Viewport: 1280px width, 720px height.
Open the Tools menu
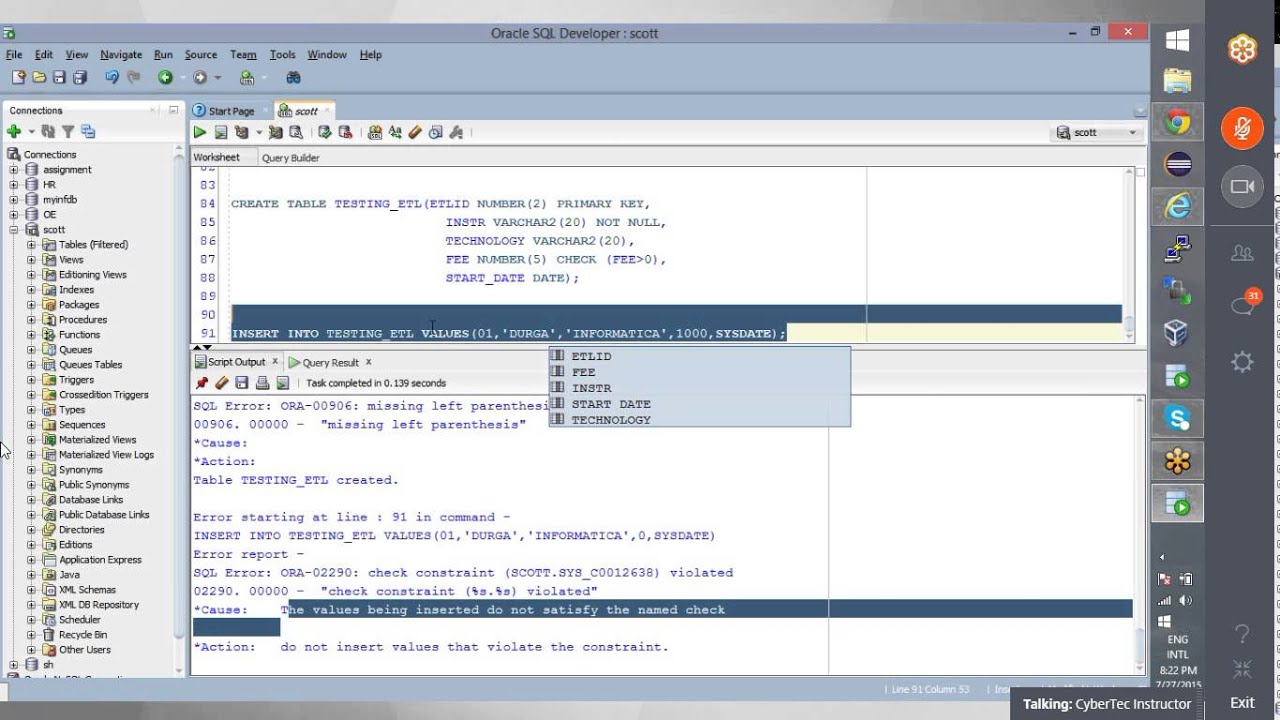pyautogui.click(x=283, y=55)
